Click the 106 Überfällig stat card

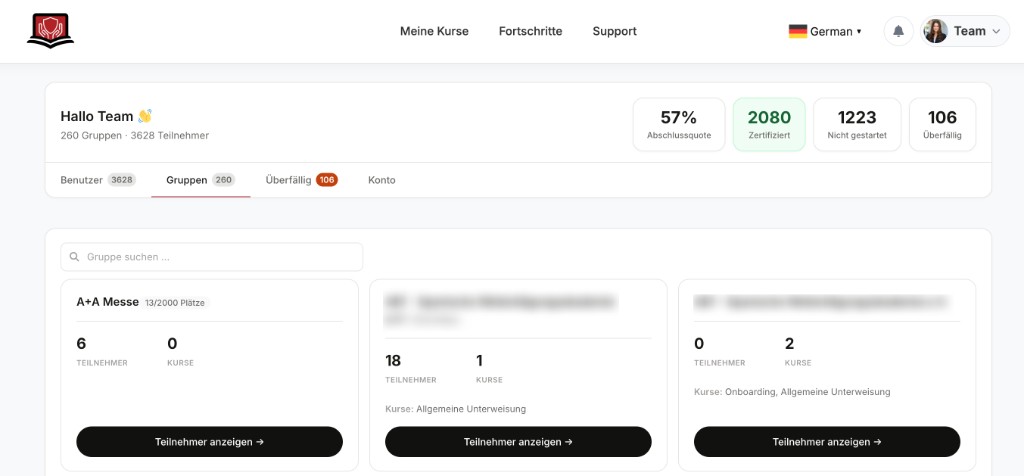pyautogui.click(x=942, y=125)
